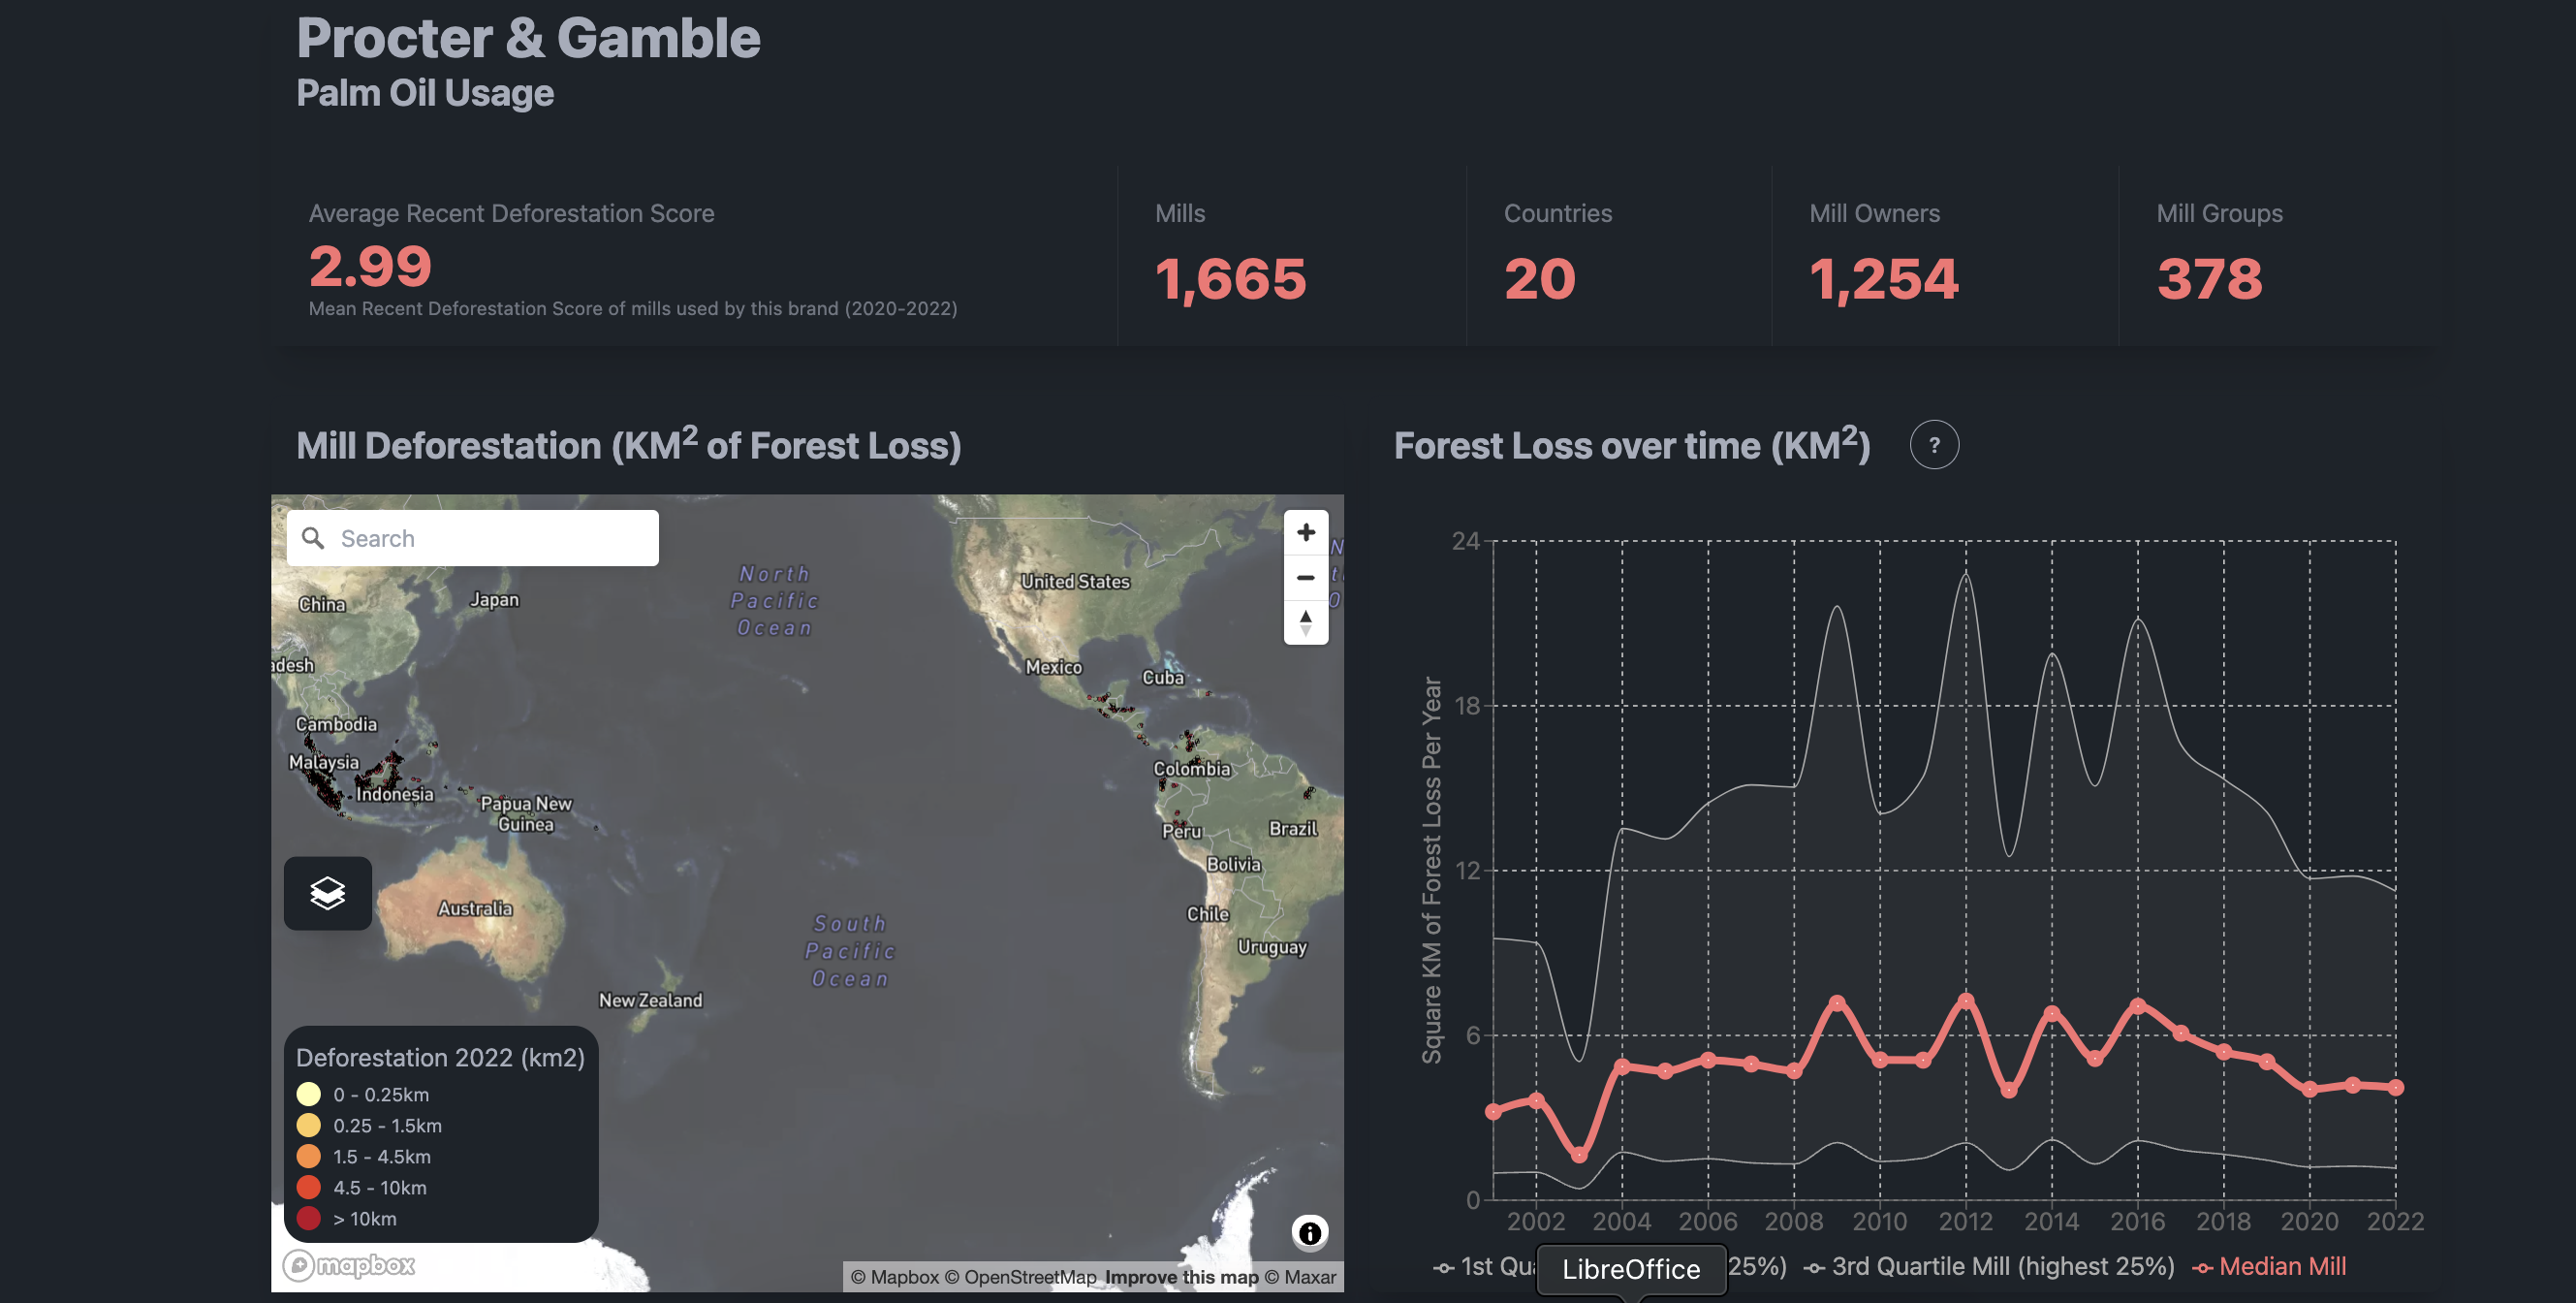Click the dark red >10km legend swatch
This screenshot has width=2576, height=1303.
click(x=308, y=1218)
